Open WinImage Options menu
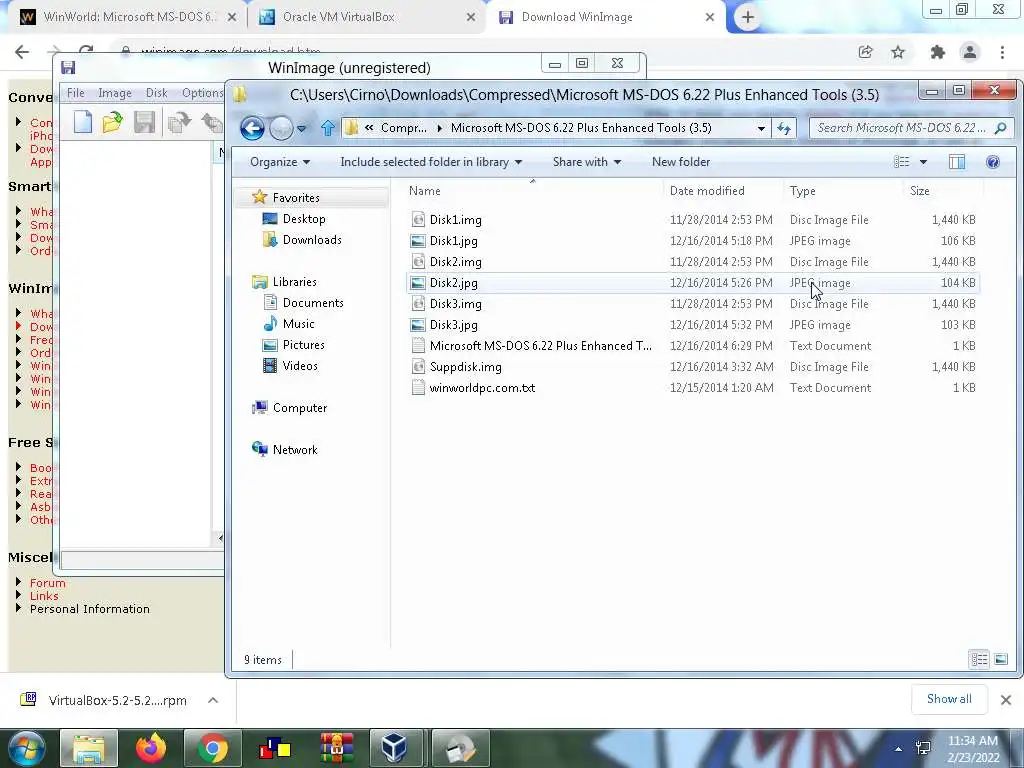 pyautogui.click(x=202, y=93)
